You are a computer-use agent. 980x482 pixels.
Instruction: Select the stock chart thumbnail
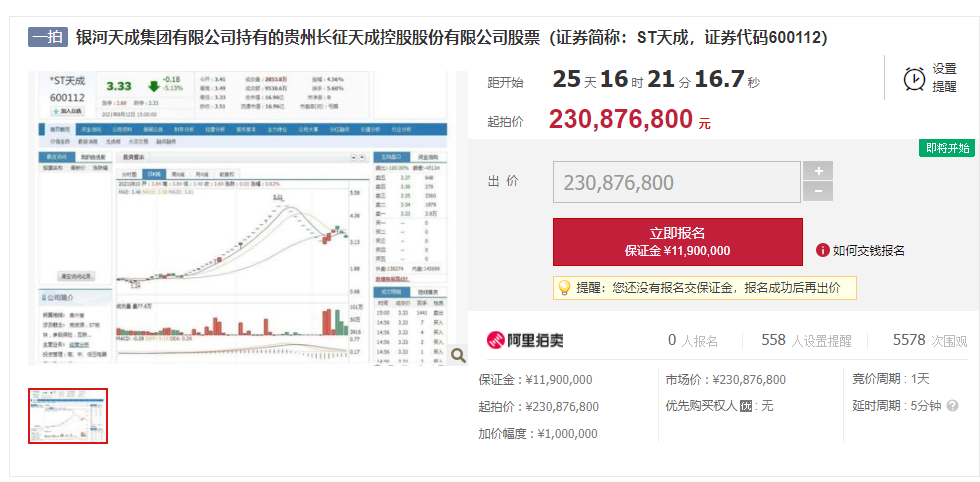68,416
